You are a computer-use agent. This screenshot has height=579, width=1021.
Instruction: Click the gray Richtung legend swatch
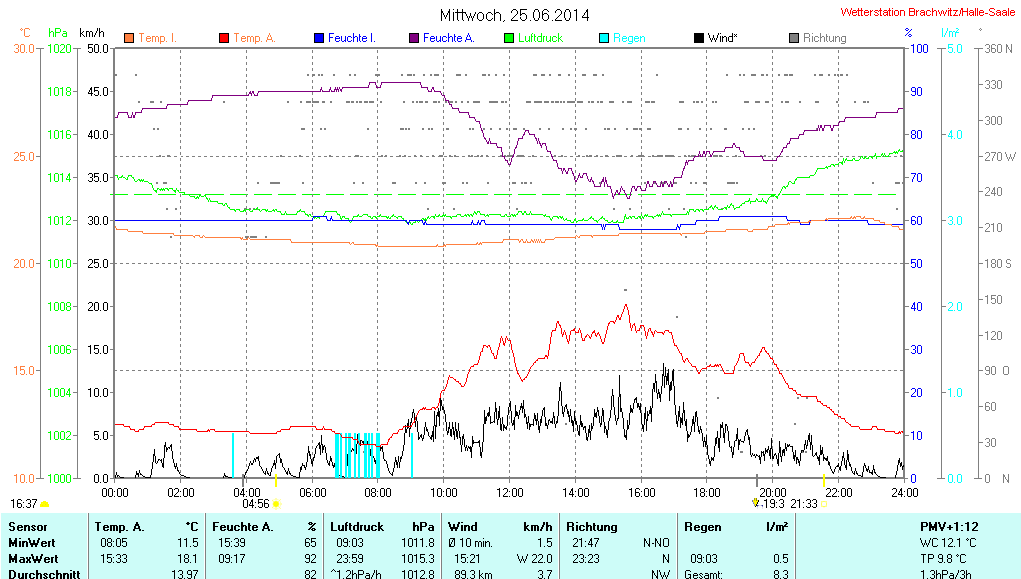[794, 38]
